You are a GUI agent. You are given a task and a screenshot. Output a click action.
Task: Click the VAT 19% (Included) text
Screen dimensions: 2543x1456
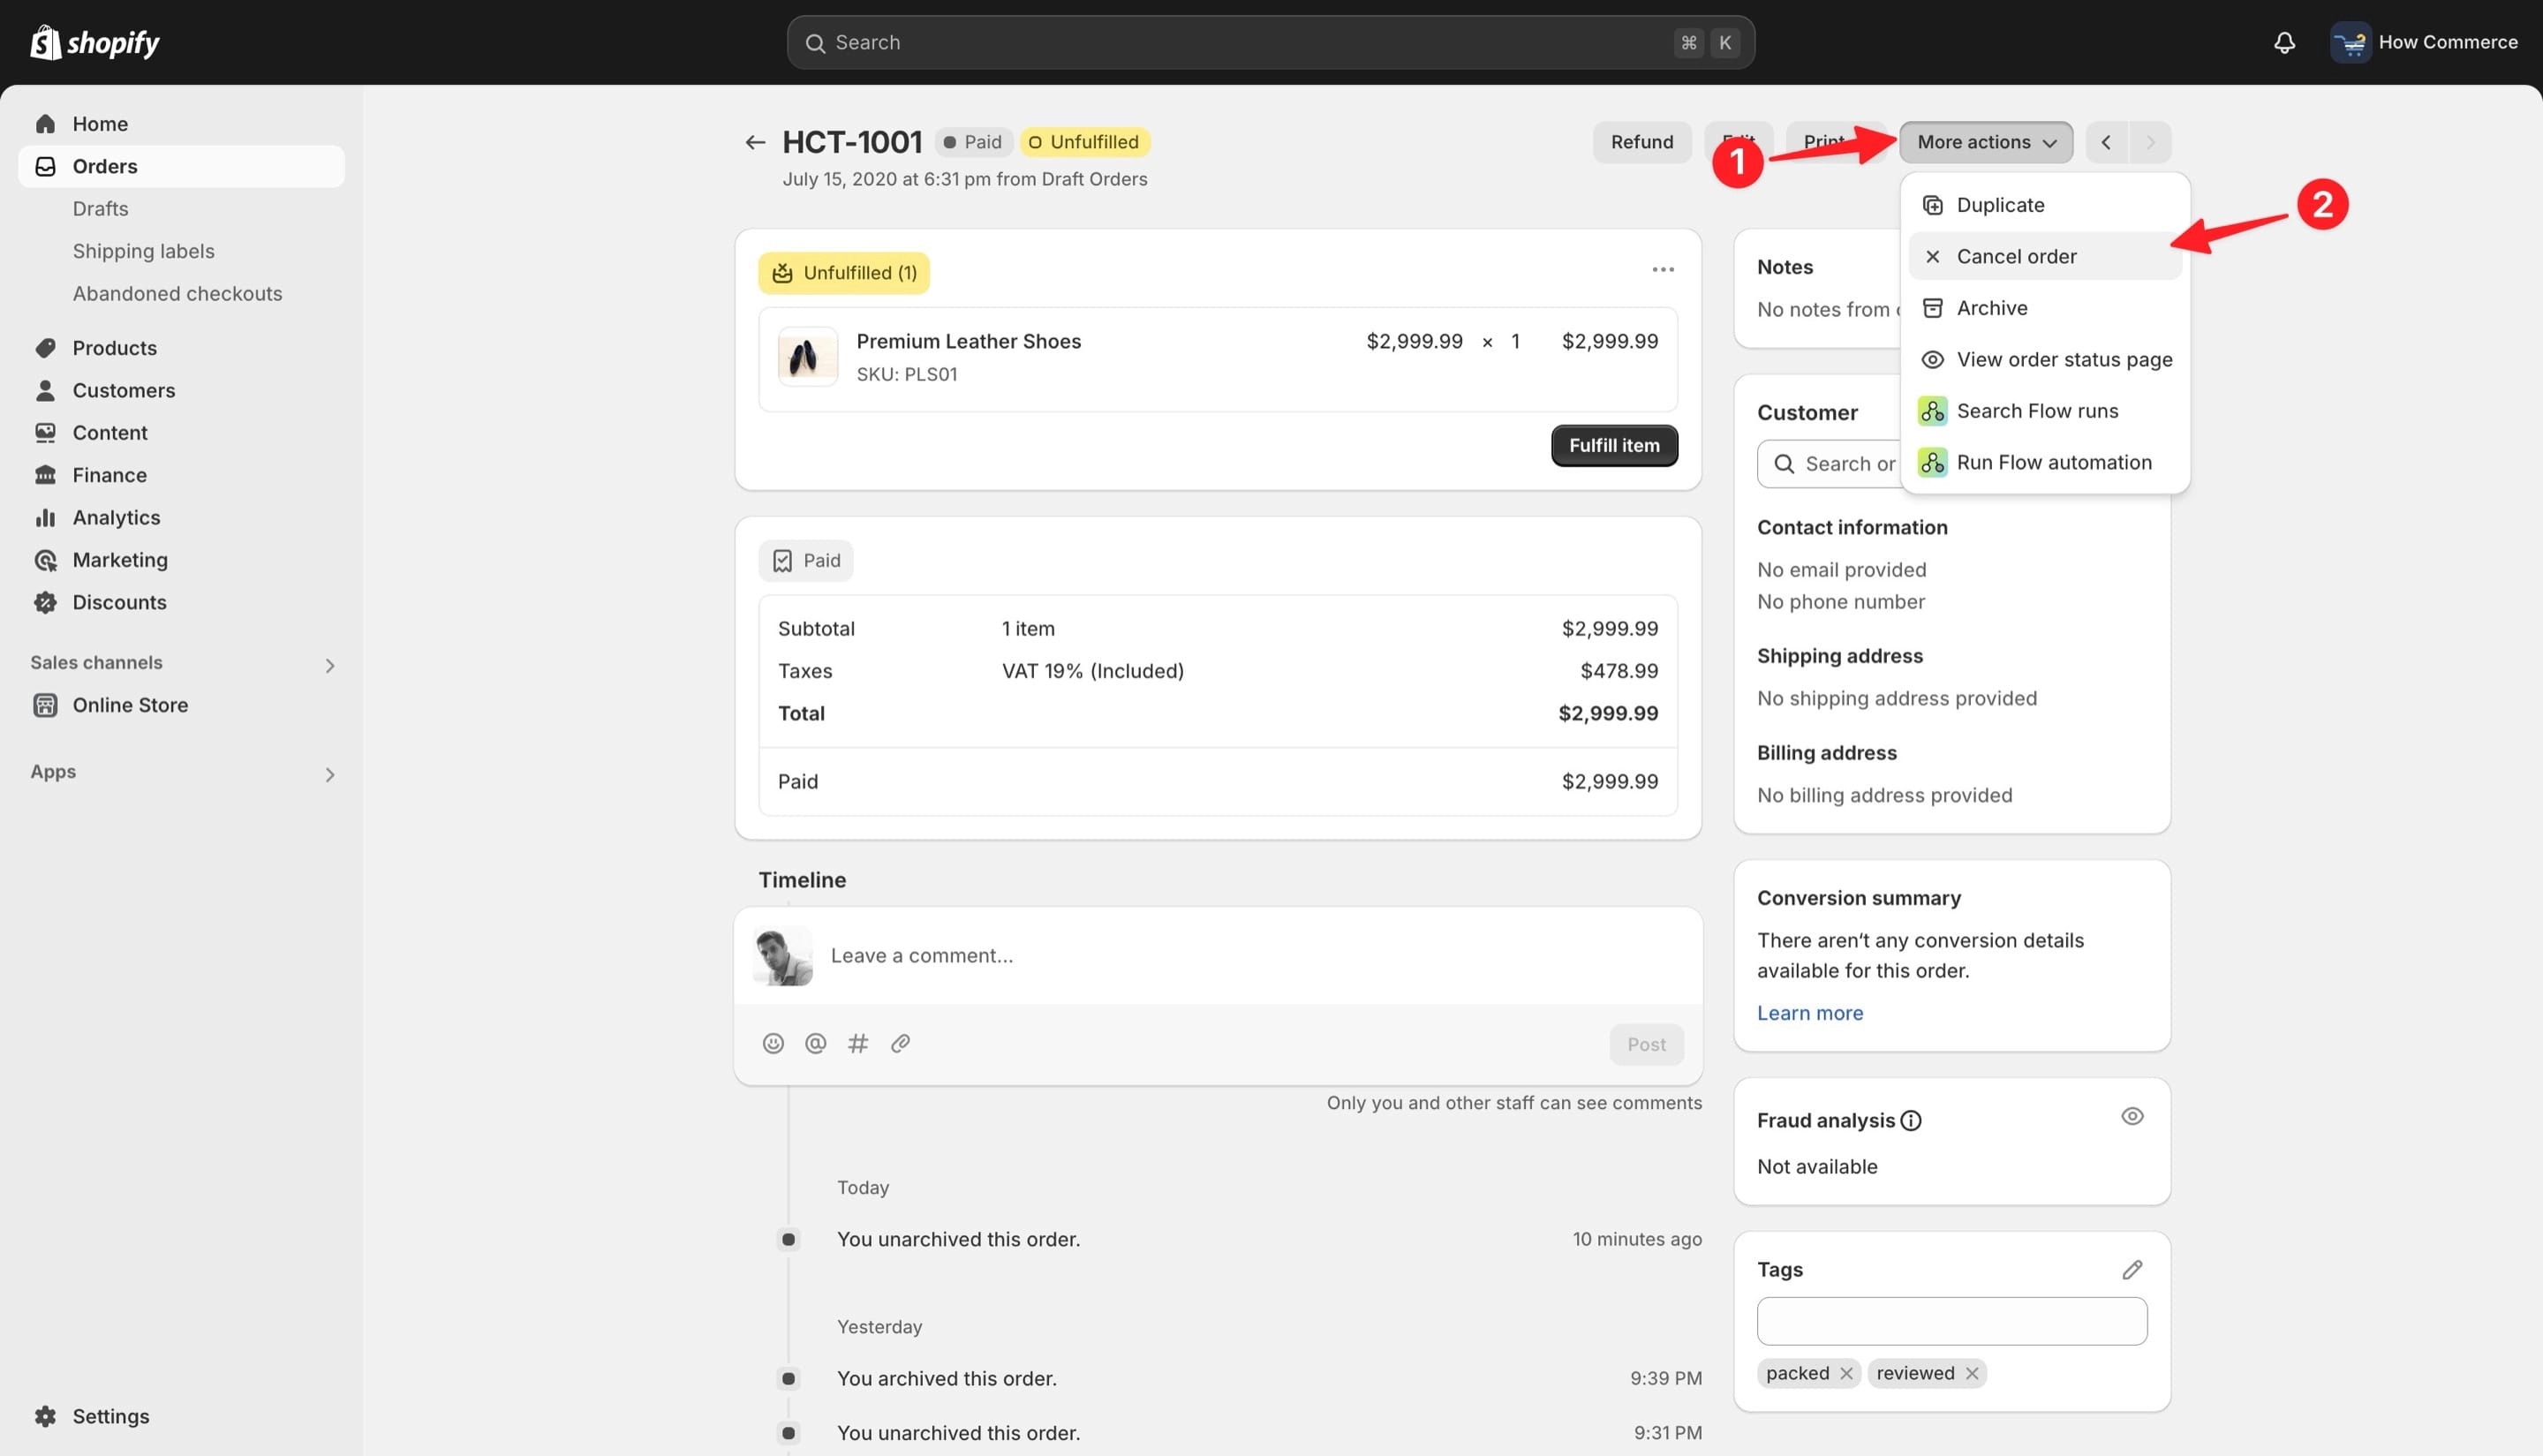1092,671
